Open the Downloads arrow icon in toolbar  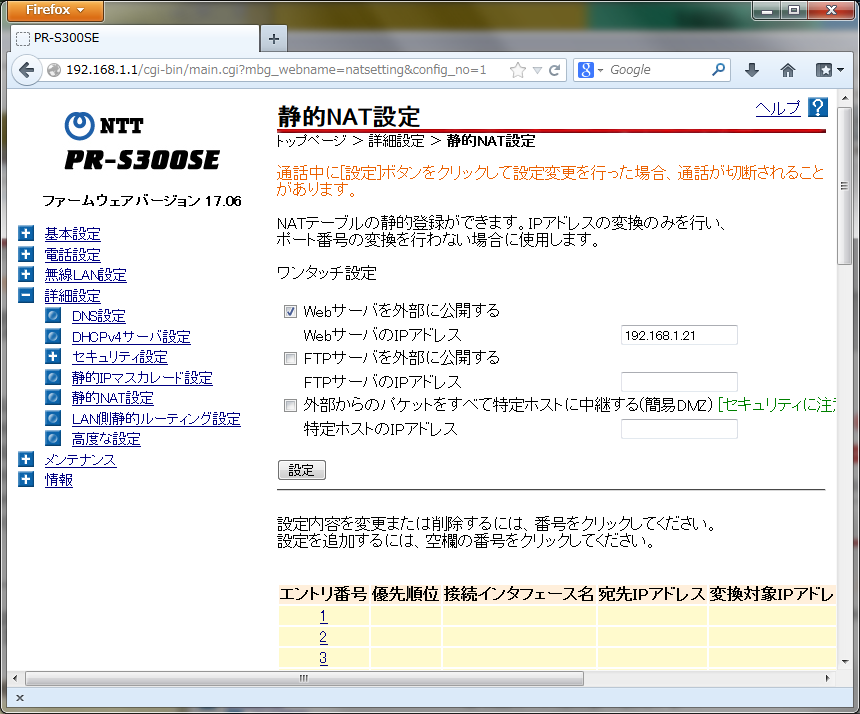pyautogui.click(x=752, y=70)
